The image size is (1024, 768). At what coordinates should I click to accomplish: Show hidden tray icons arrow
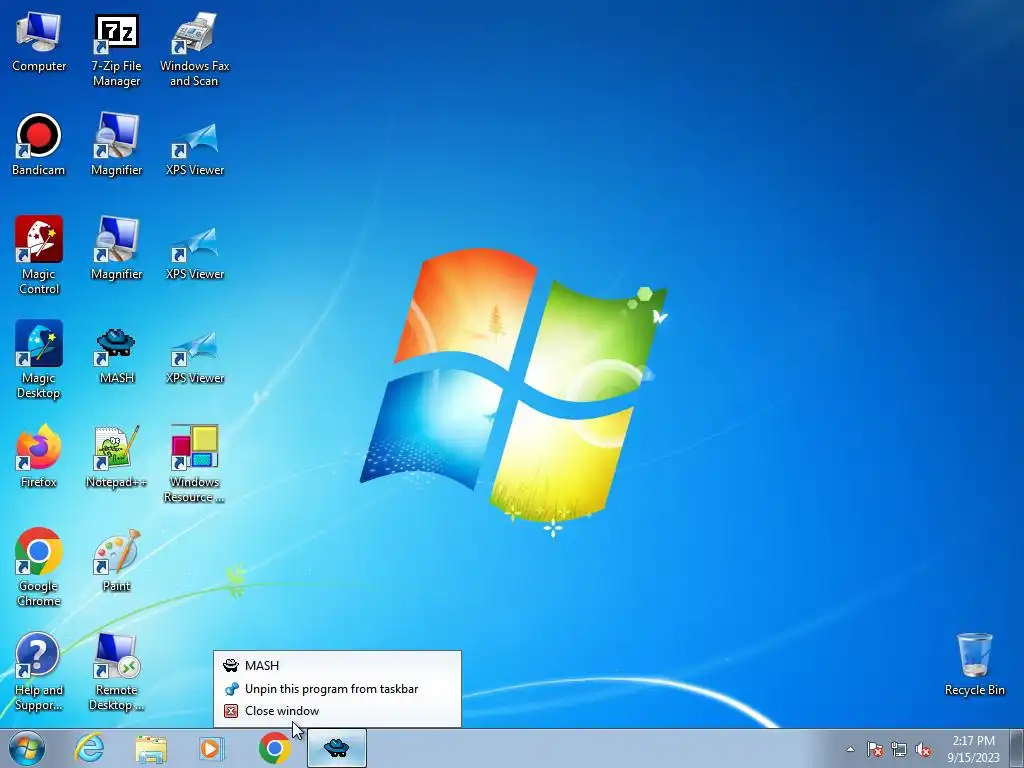click(850, 749)
